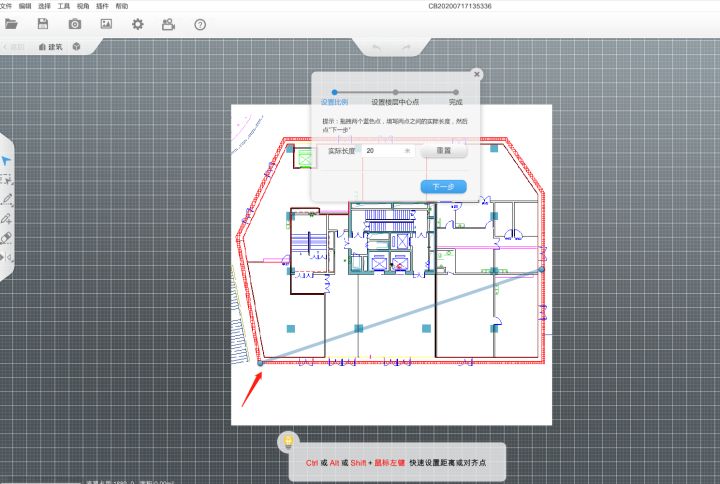This screenshot has width=720, height=484.
Task: Close the scale setup dialog
Action: click(477, 74)
